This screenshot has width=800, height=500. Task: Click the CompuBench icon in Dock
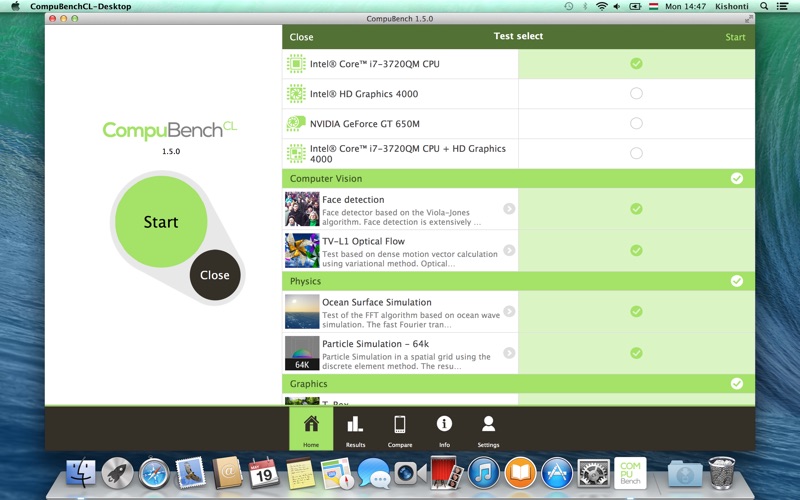630,472
